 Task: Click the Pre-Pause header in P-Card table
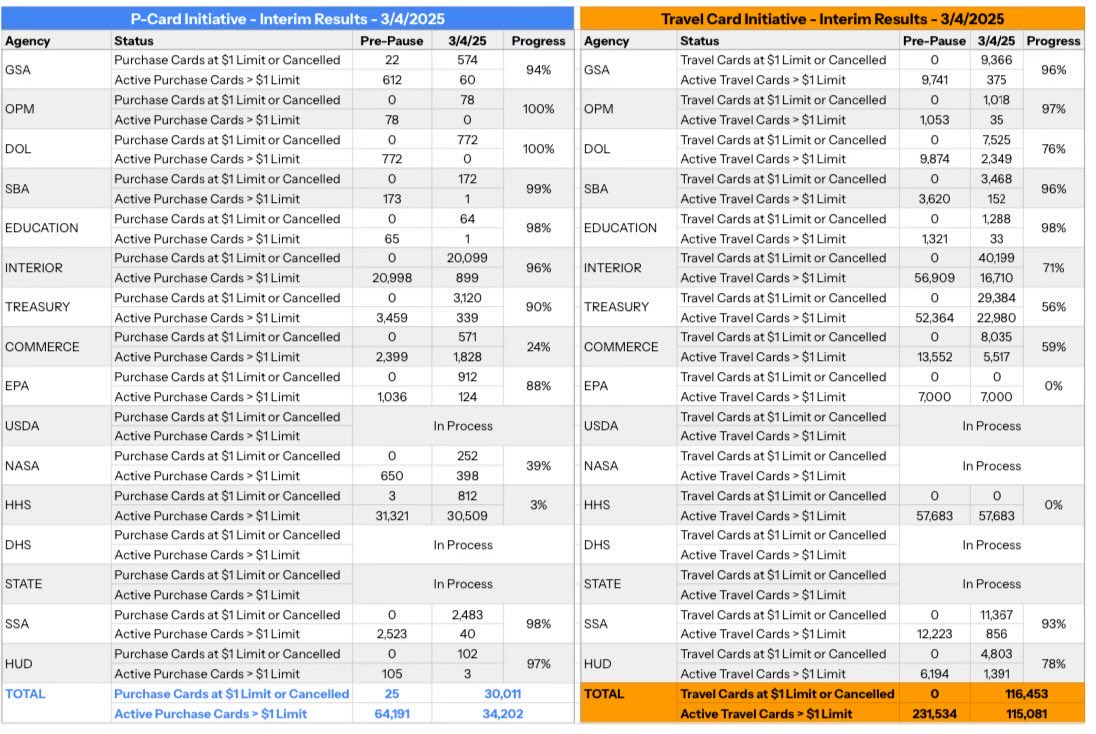click(x=391, y=41)
